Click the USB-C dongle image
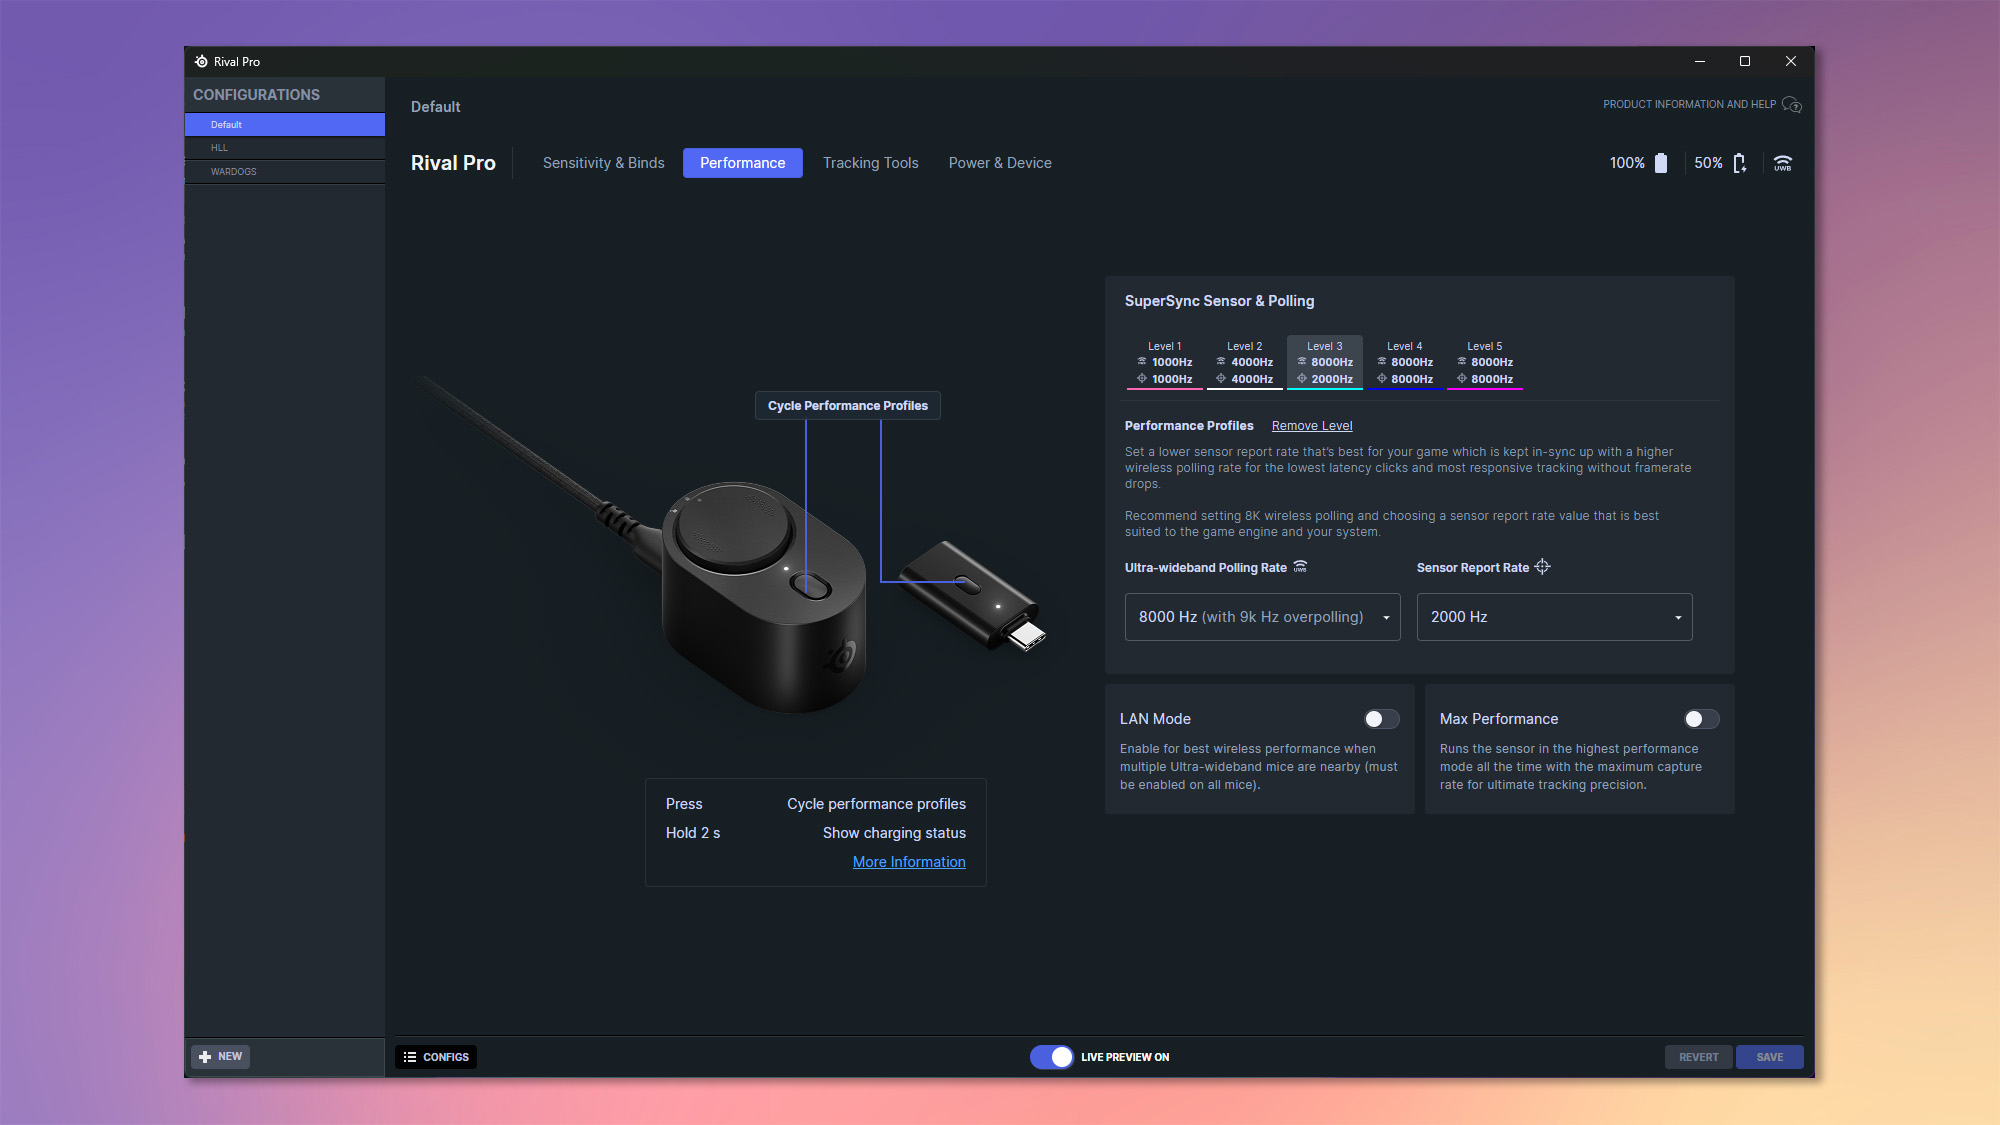This screenshot has height=1125, width=2000. [972, 594]
